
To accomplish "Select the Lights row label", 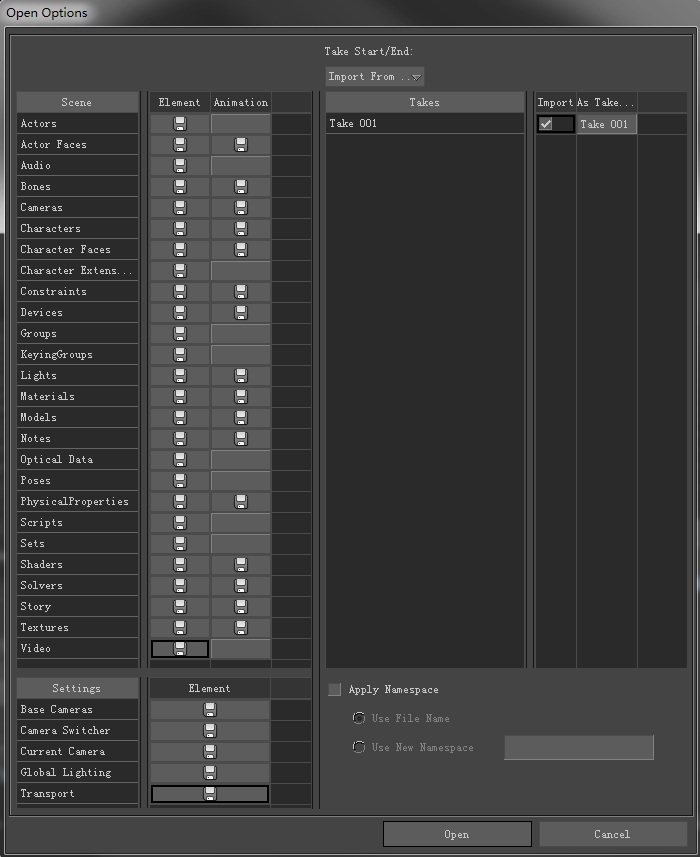I will tap(77, 375).
